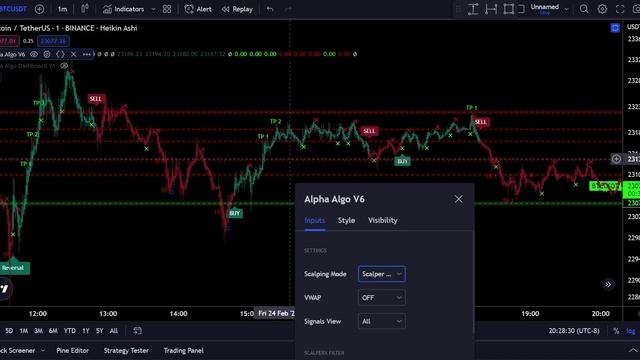Take a chart snapshot with camera icon

[636, 9]
